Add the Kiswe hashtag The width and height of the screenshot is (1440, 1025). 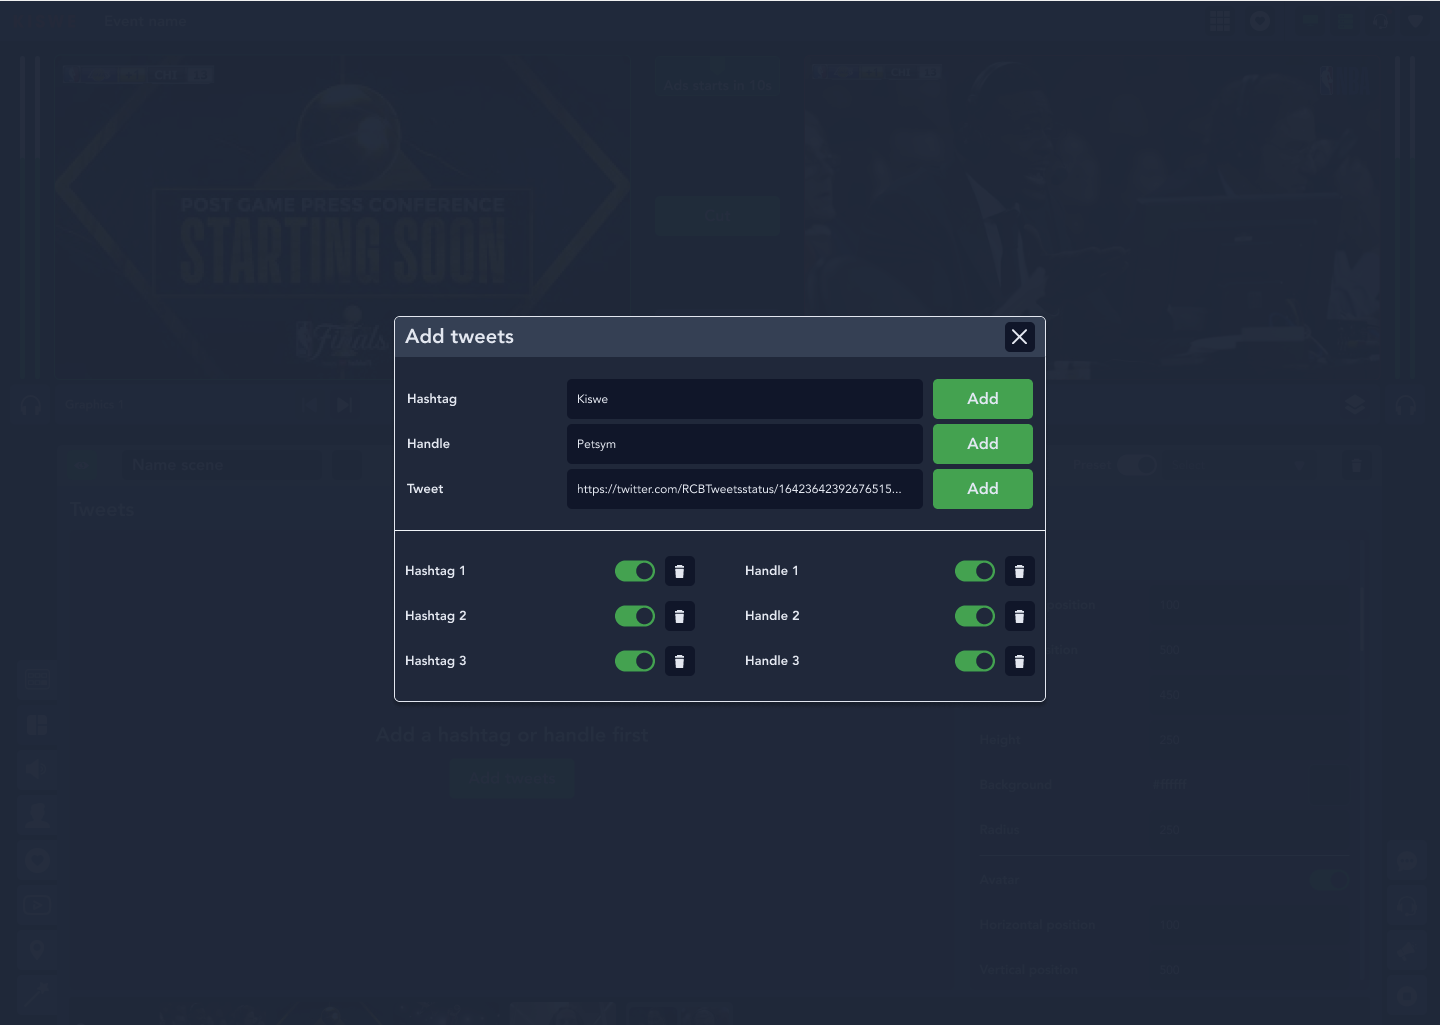982,399
